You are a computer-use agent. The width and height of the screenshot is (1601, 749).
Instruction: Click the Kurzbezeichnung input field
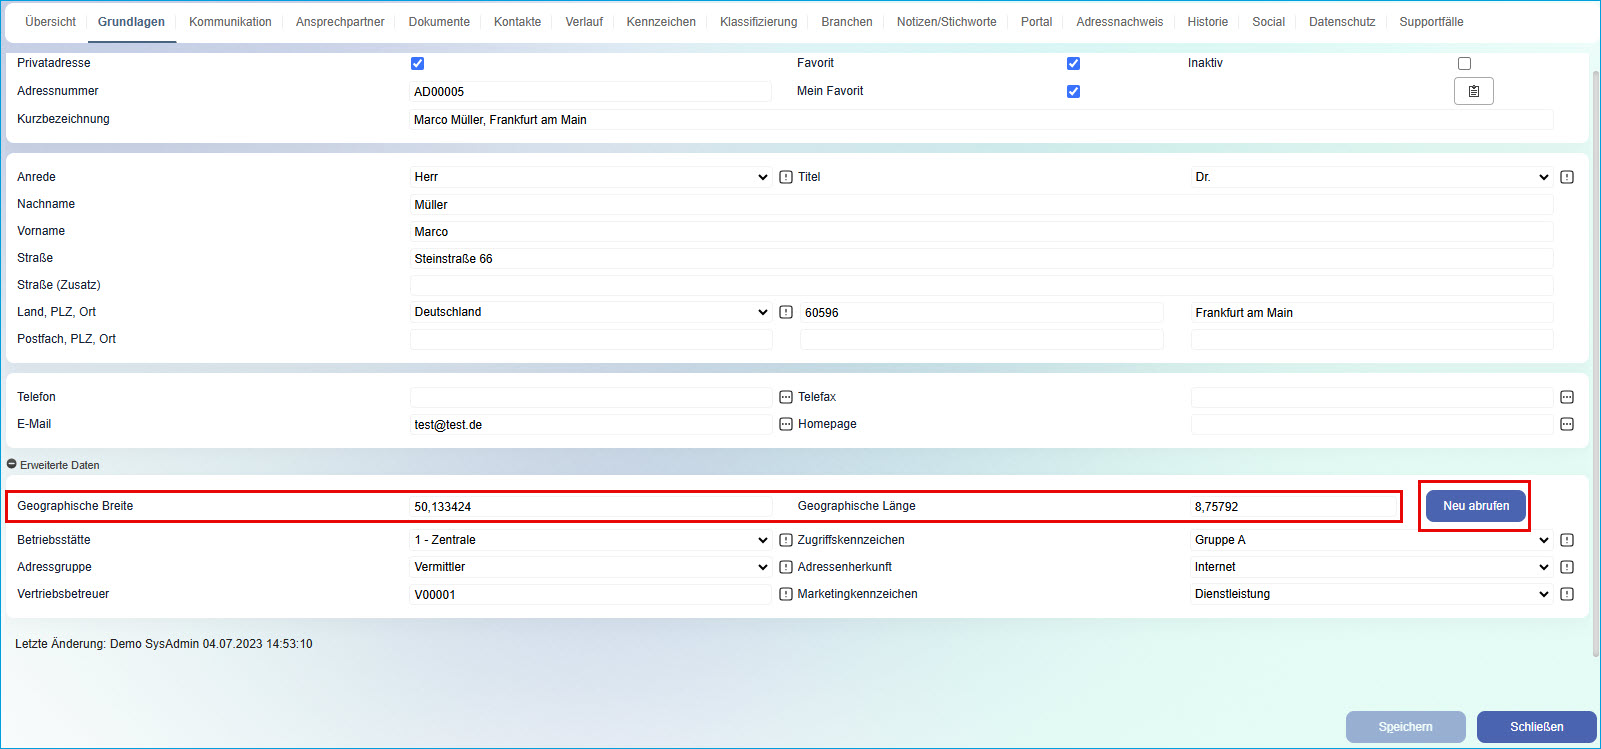tap(982, 120)
